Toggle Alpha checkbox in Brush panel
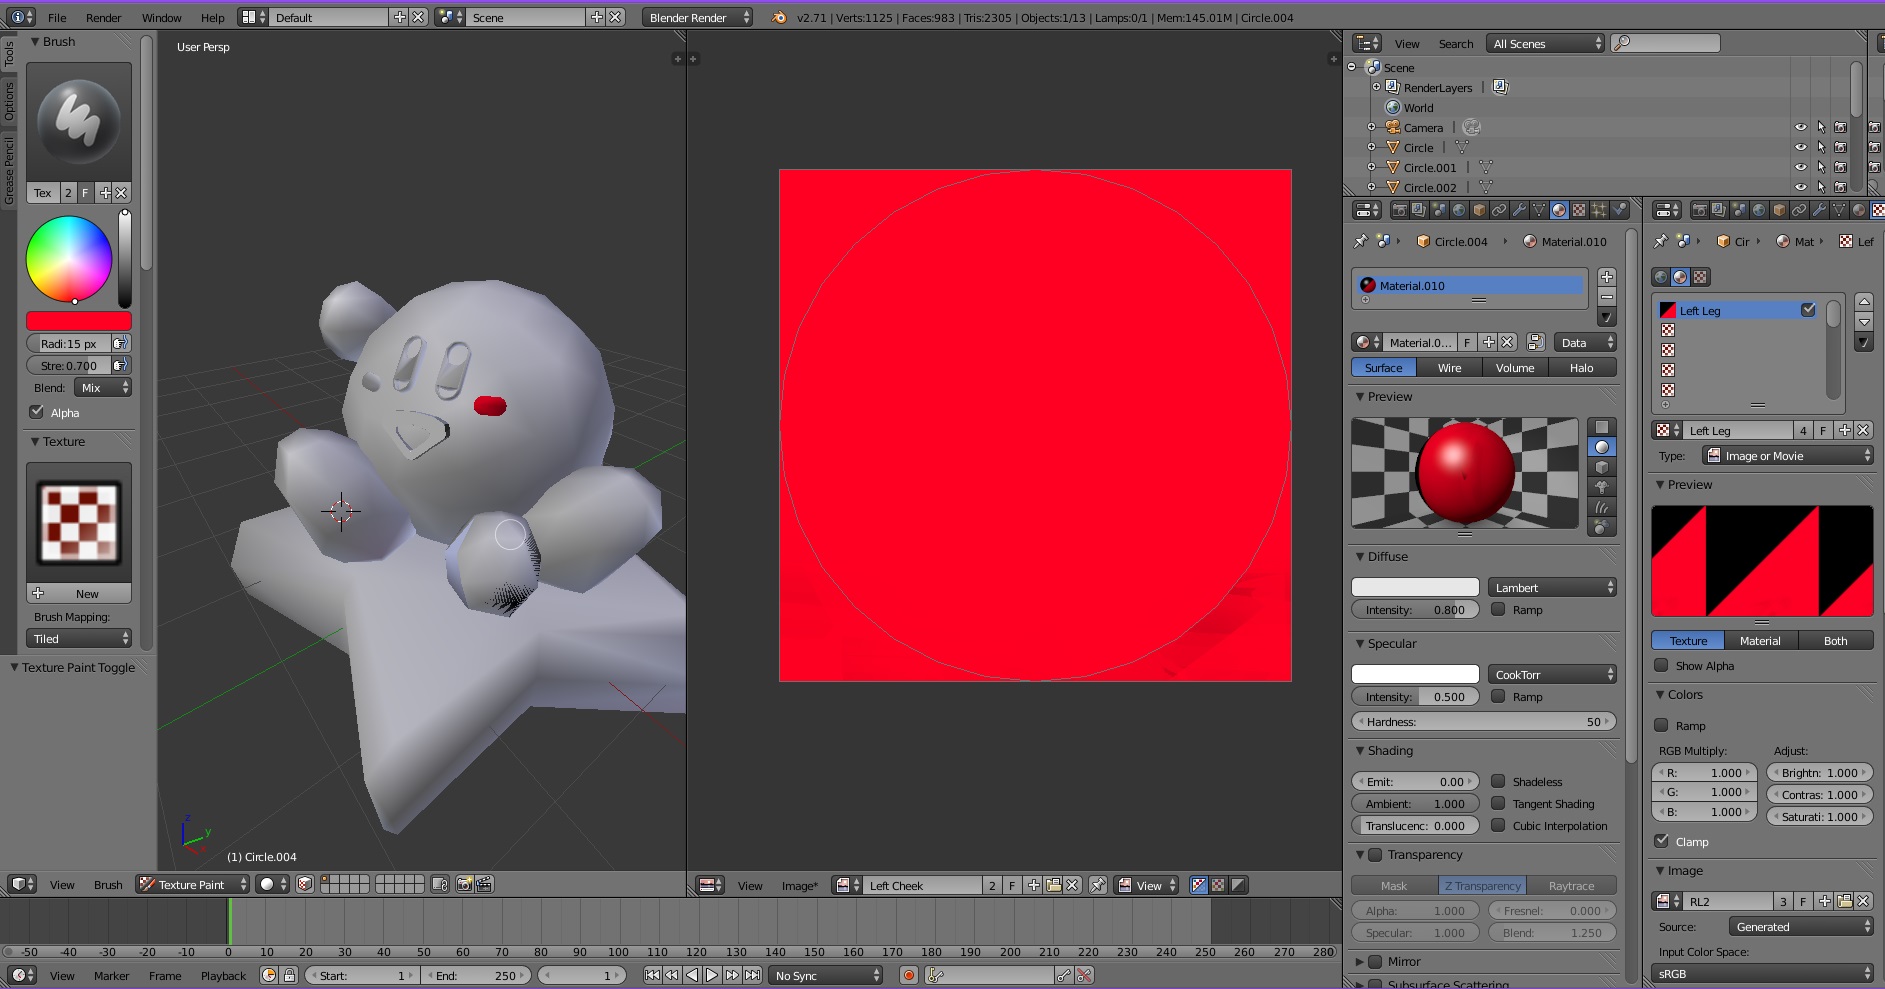1885x989 pixels. [37, 412]
